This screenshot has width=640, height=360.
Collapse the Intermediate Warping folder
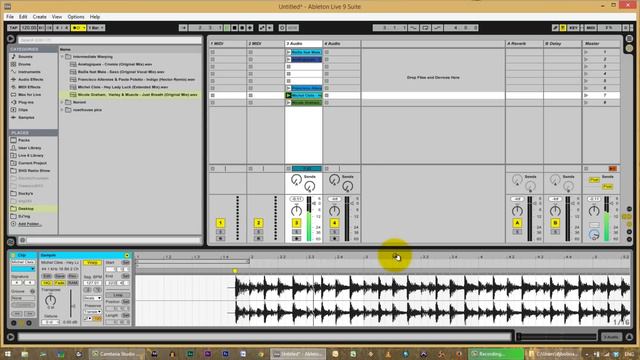click(x=62, y=57)
